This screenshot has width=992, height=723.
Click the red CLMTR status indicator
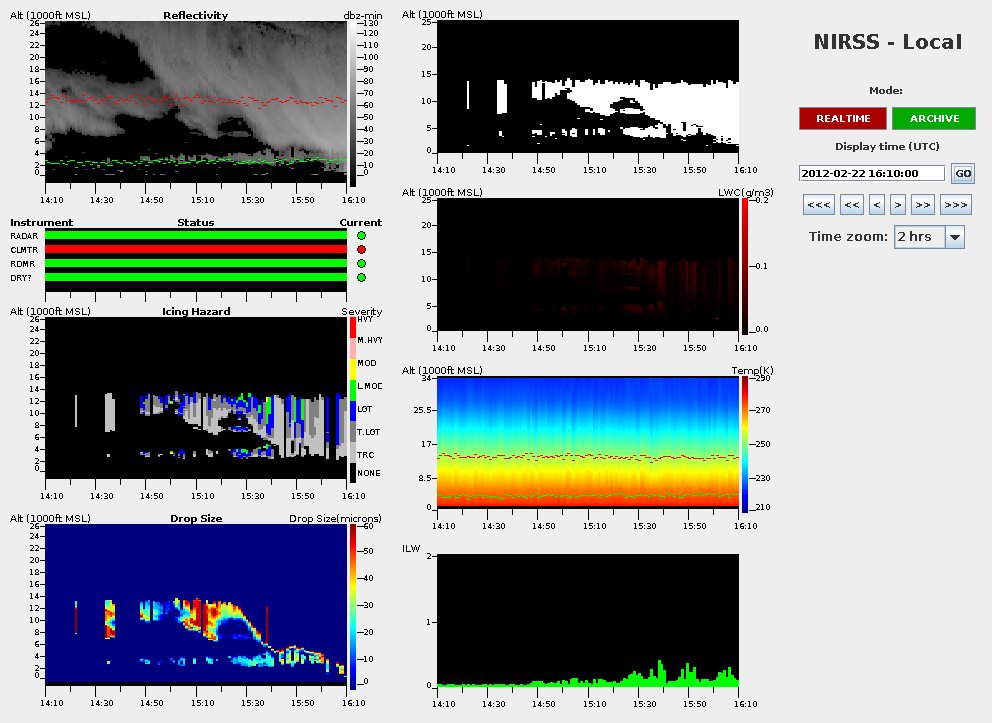pos(361,249)
